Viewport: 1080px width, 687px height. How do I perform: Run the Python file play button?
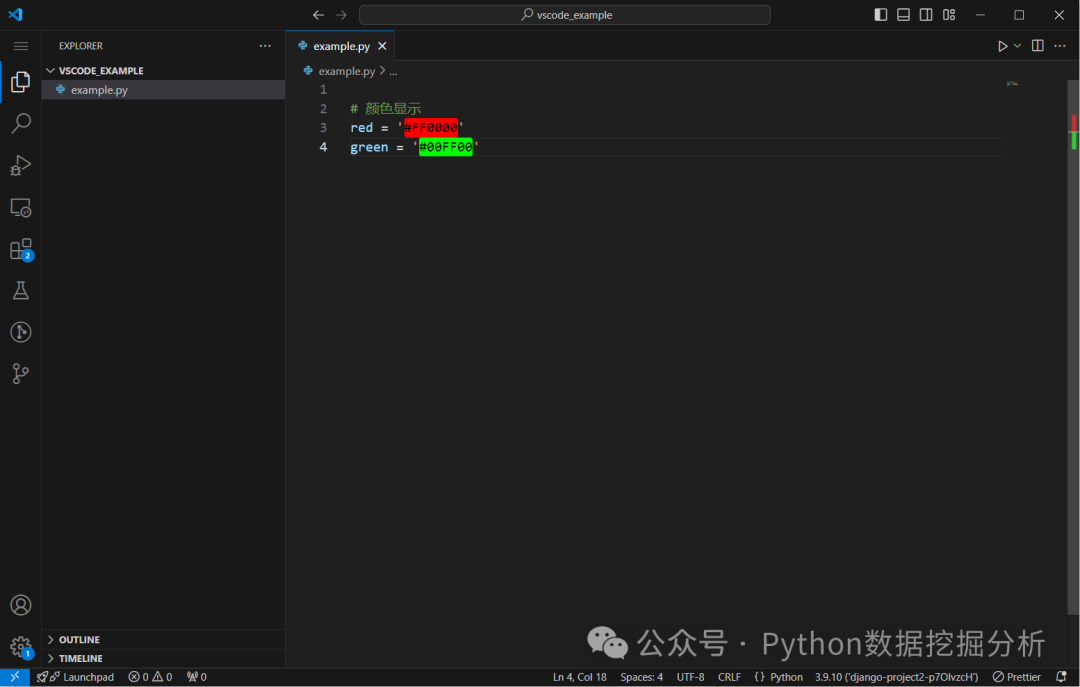tap(1002, 46)
